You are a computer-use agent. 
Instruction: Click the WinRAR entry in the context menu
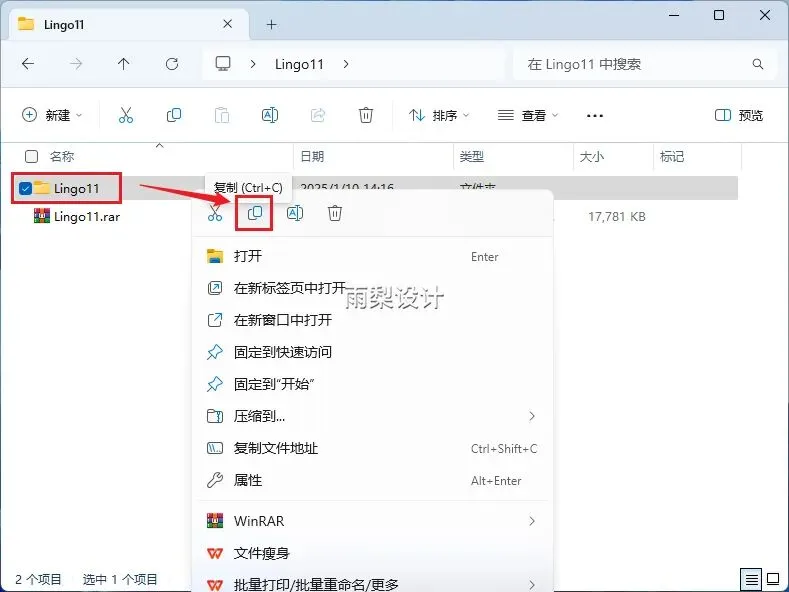click(x=372, y=521)
